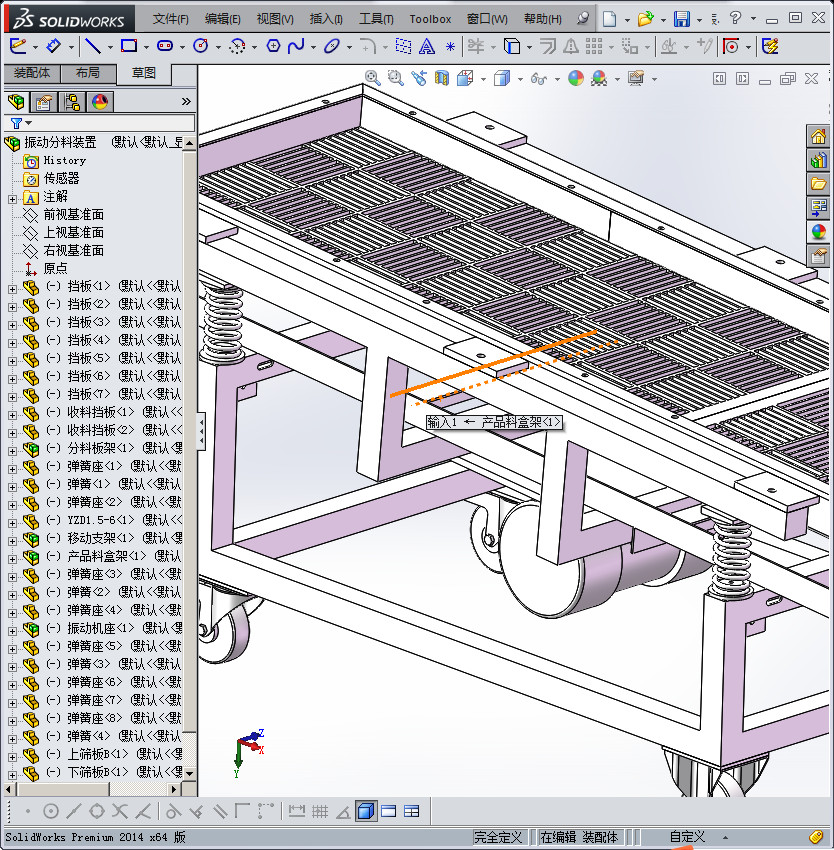Expand the 注解 annotations folder
This screenshot has width=834, height=850.
(12, 197)
